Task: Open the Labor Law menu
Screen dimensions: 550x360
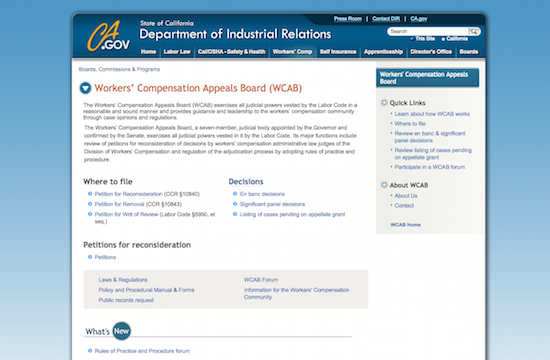Action: pos(177,52)
